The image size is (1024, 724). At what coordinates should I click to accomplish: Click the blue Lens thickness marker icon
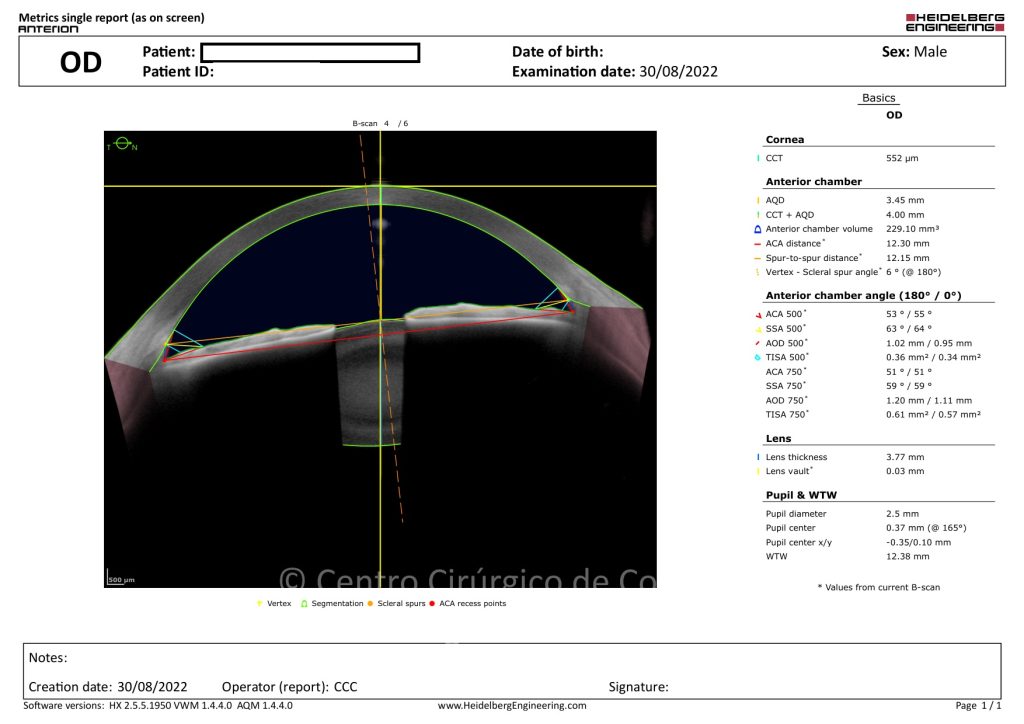758,457
